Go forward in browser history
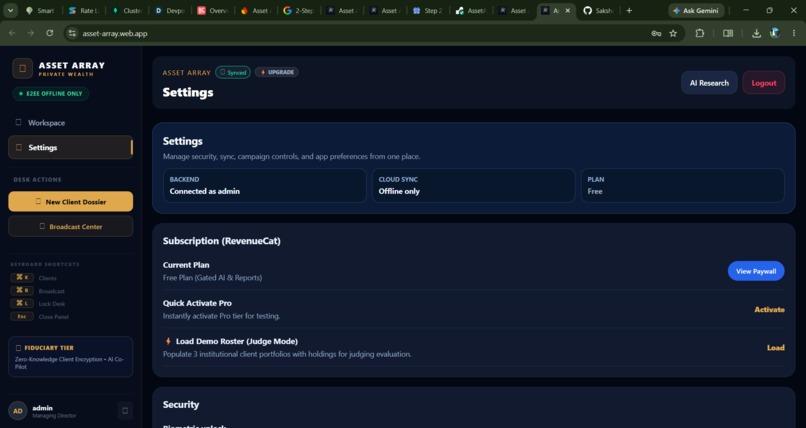Viewport: 806px width, 428px height. tap(31, 33)
